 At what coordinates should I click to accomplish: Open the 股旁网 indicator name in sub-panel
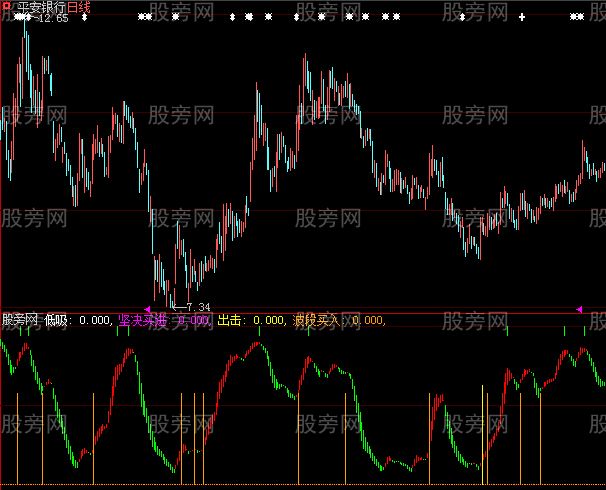tap(20, 320)
